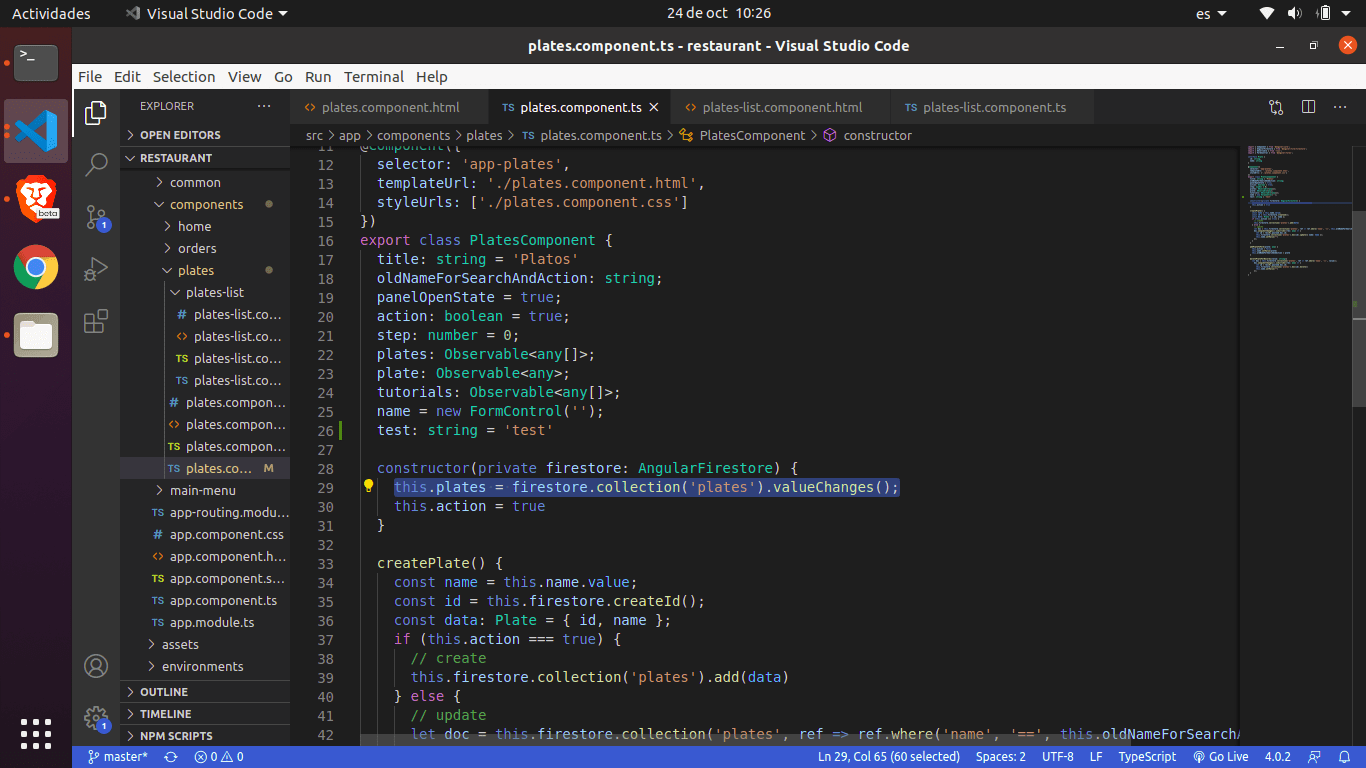Click the Manage gear icon
This screenshot has width=1366, height=768.
(x=96, y=718)
